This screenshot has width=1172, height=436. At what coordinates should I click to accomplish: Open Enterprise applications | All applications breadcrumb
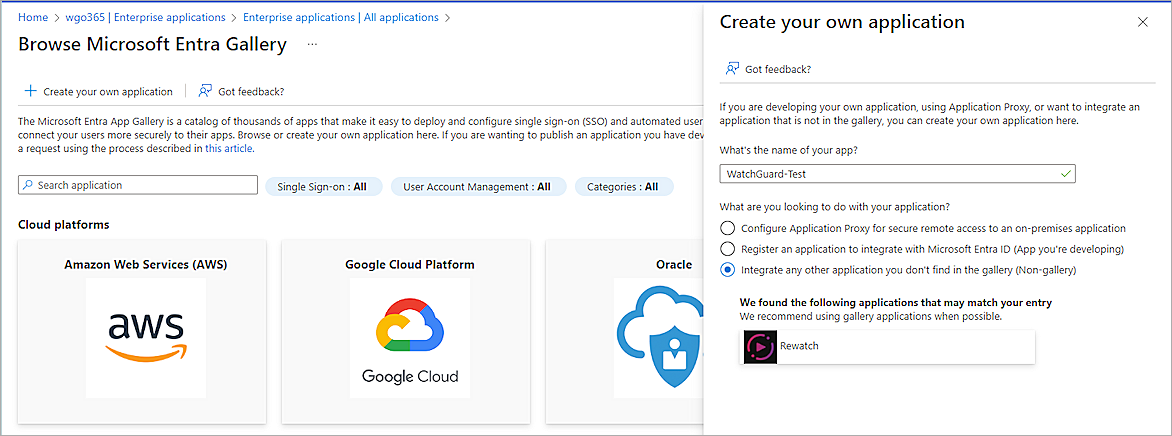pyautogui.click(x=342, y=16)
